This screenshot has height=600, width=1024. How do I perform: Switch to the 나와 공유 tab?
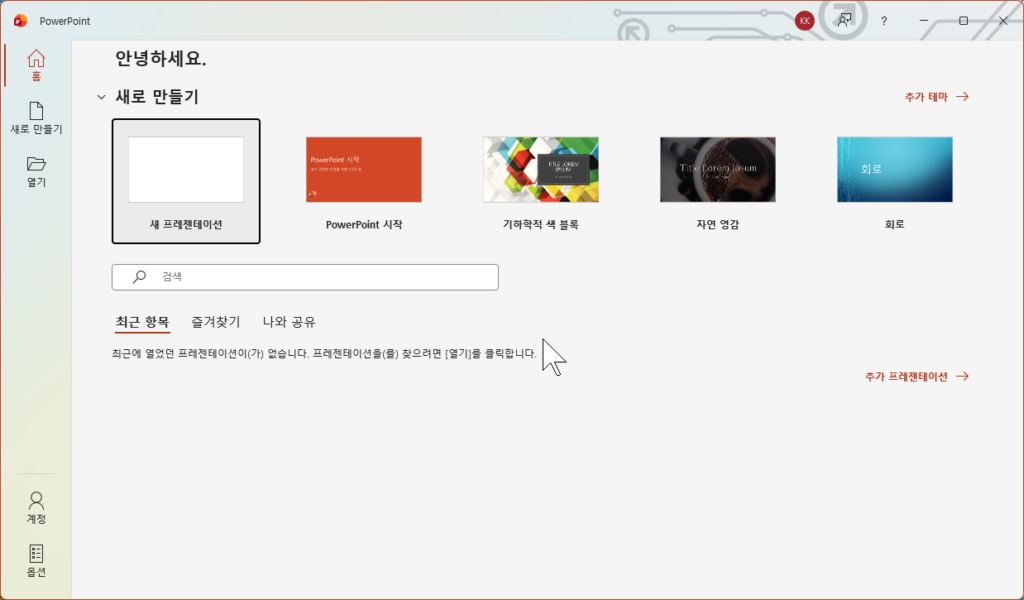tap(289, 322)
